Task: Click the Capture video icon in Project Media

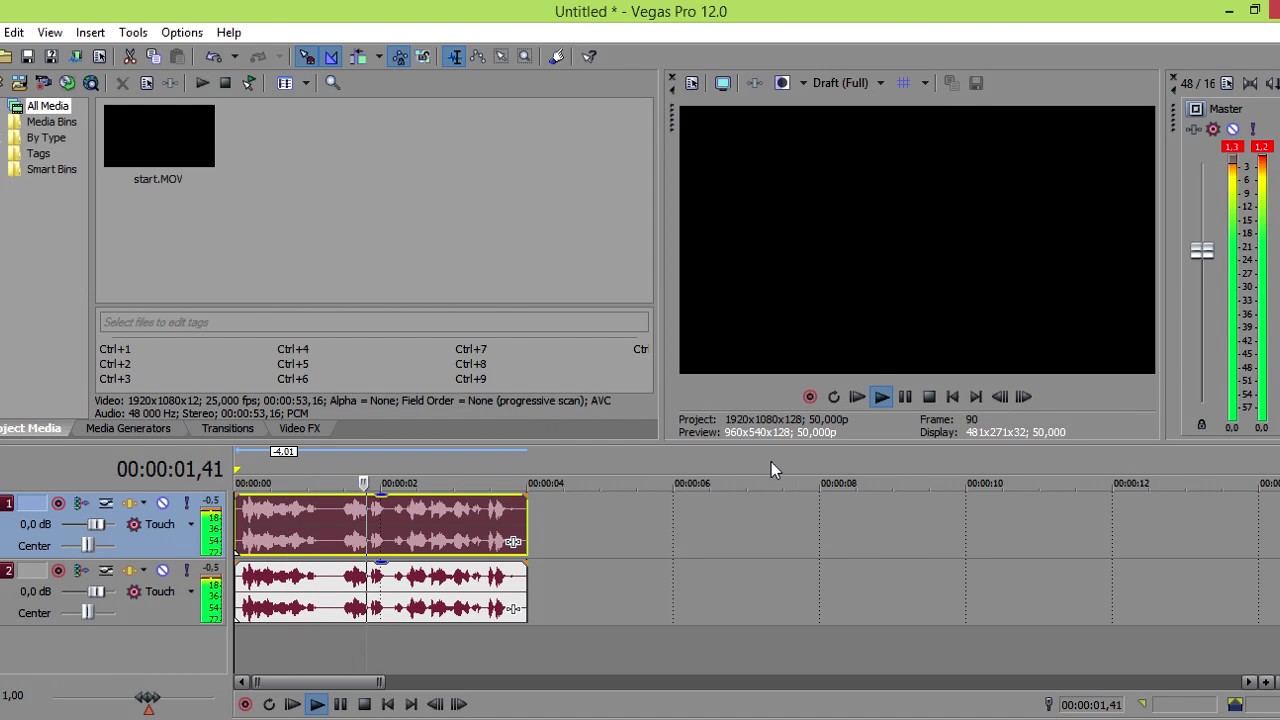Action: 43,83
